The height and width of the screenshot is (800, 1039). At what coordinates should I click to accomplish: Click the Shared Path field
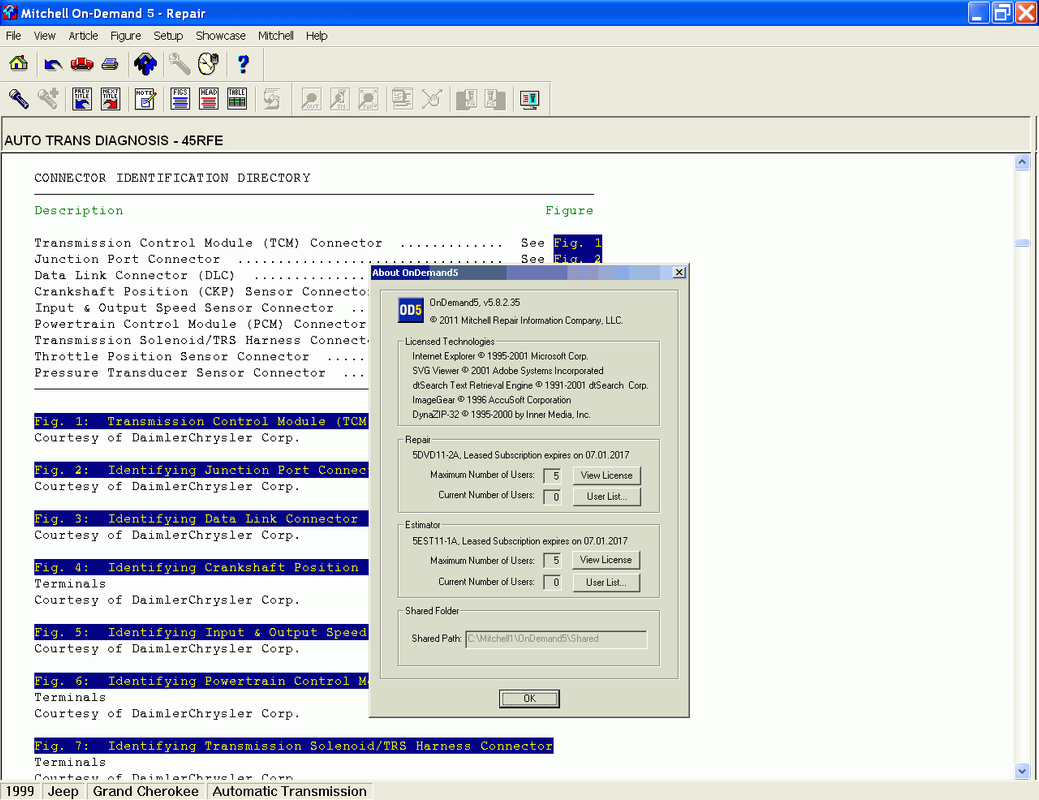tap(556, 639)
